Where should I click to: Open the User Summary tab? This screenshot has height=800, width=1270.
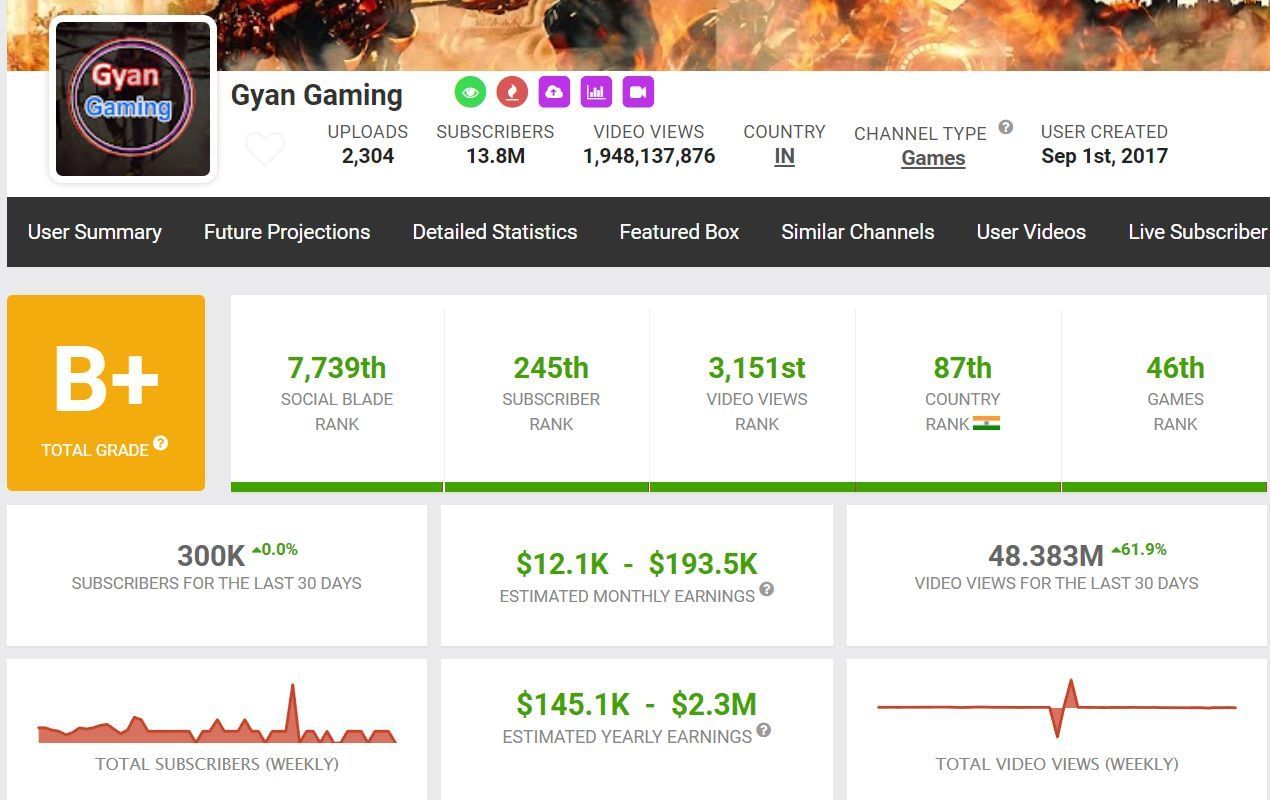[95, 232]
